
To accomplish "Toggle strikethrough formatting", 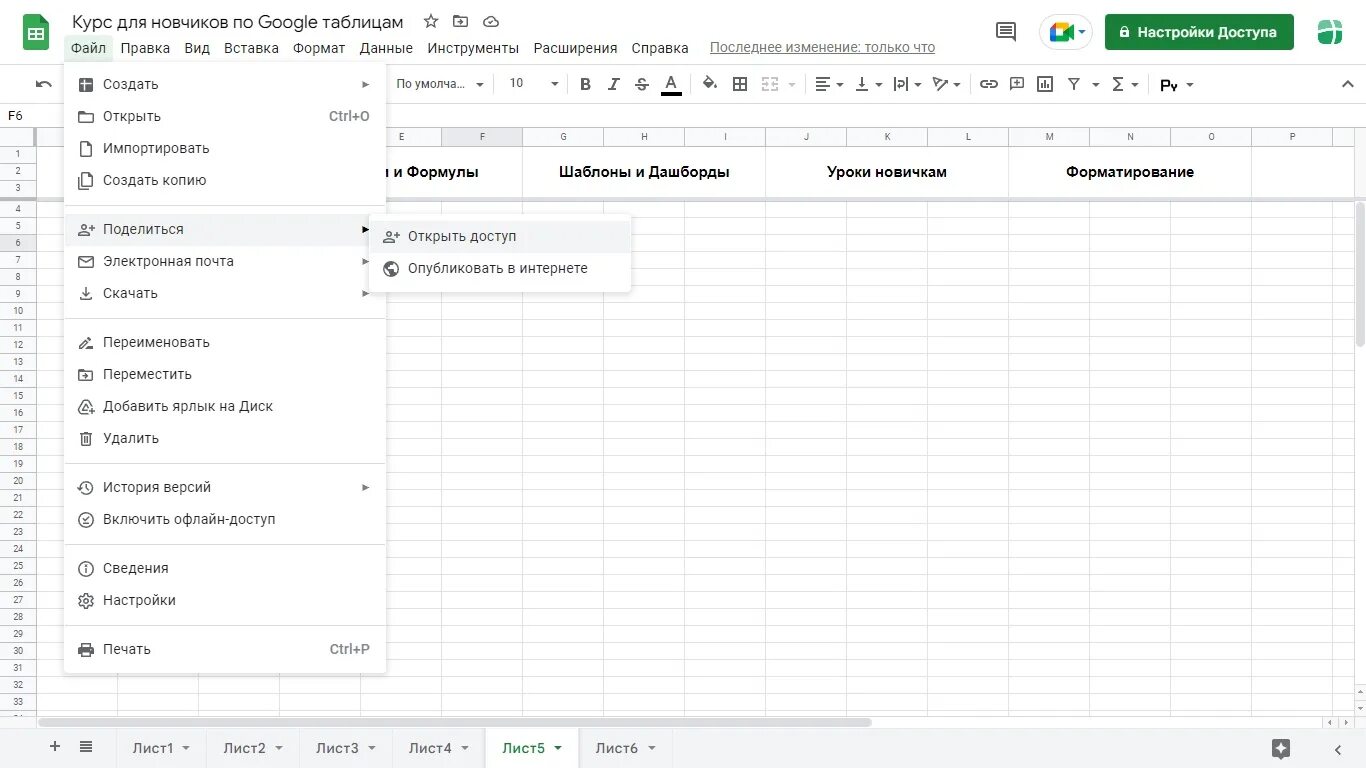I will [642, 84].
